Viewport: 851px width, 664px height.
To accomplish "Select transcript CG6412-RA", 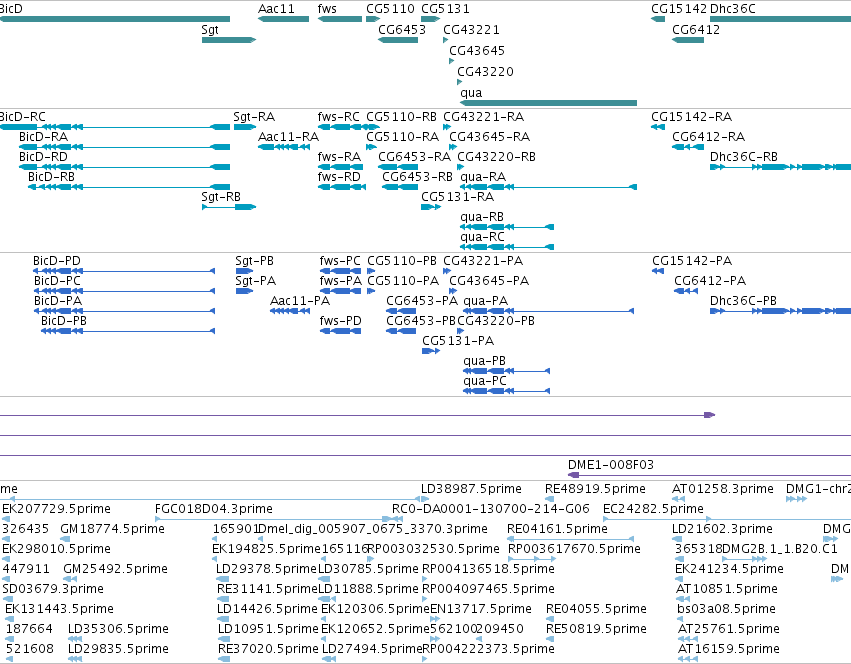I will [x=709, y=137].
